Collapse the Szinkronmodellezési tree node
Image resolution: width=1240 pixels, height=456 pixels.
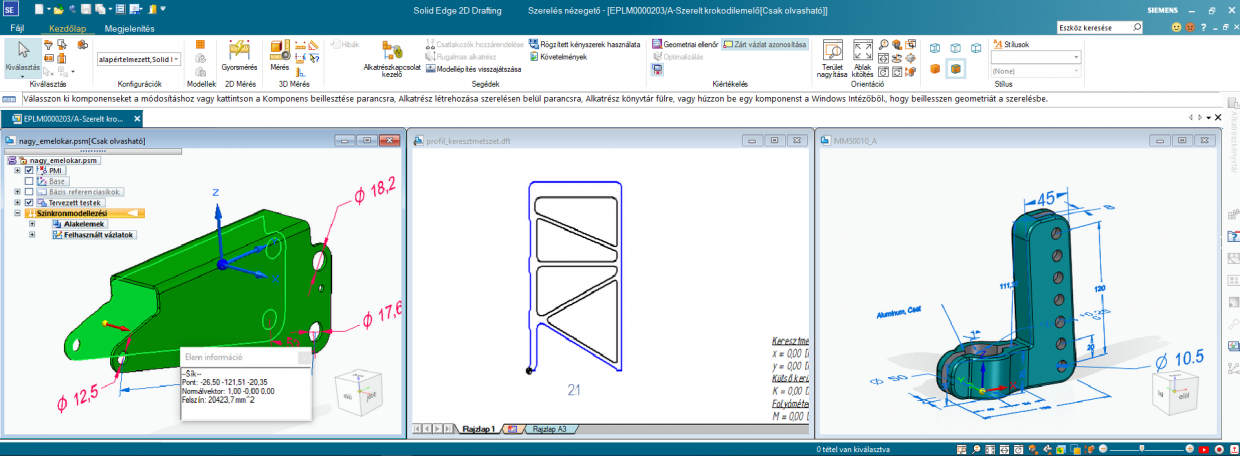tap(17, 214)
